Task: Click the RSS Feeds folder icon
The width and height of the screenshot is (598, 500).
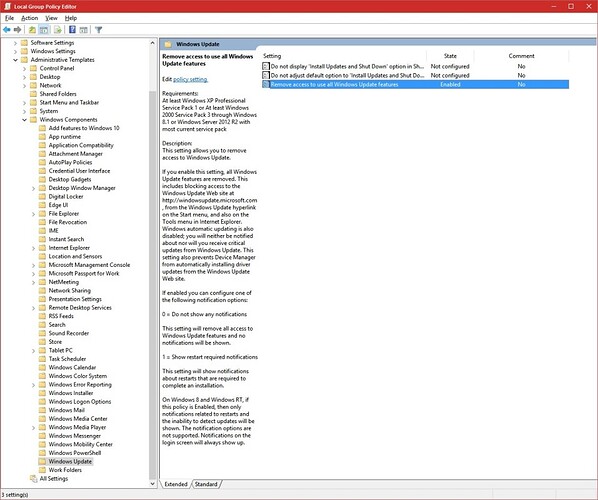Action: (x=42, y=316)
